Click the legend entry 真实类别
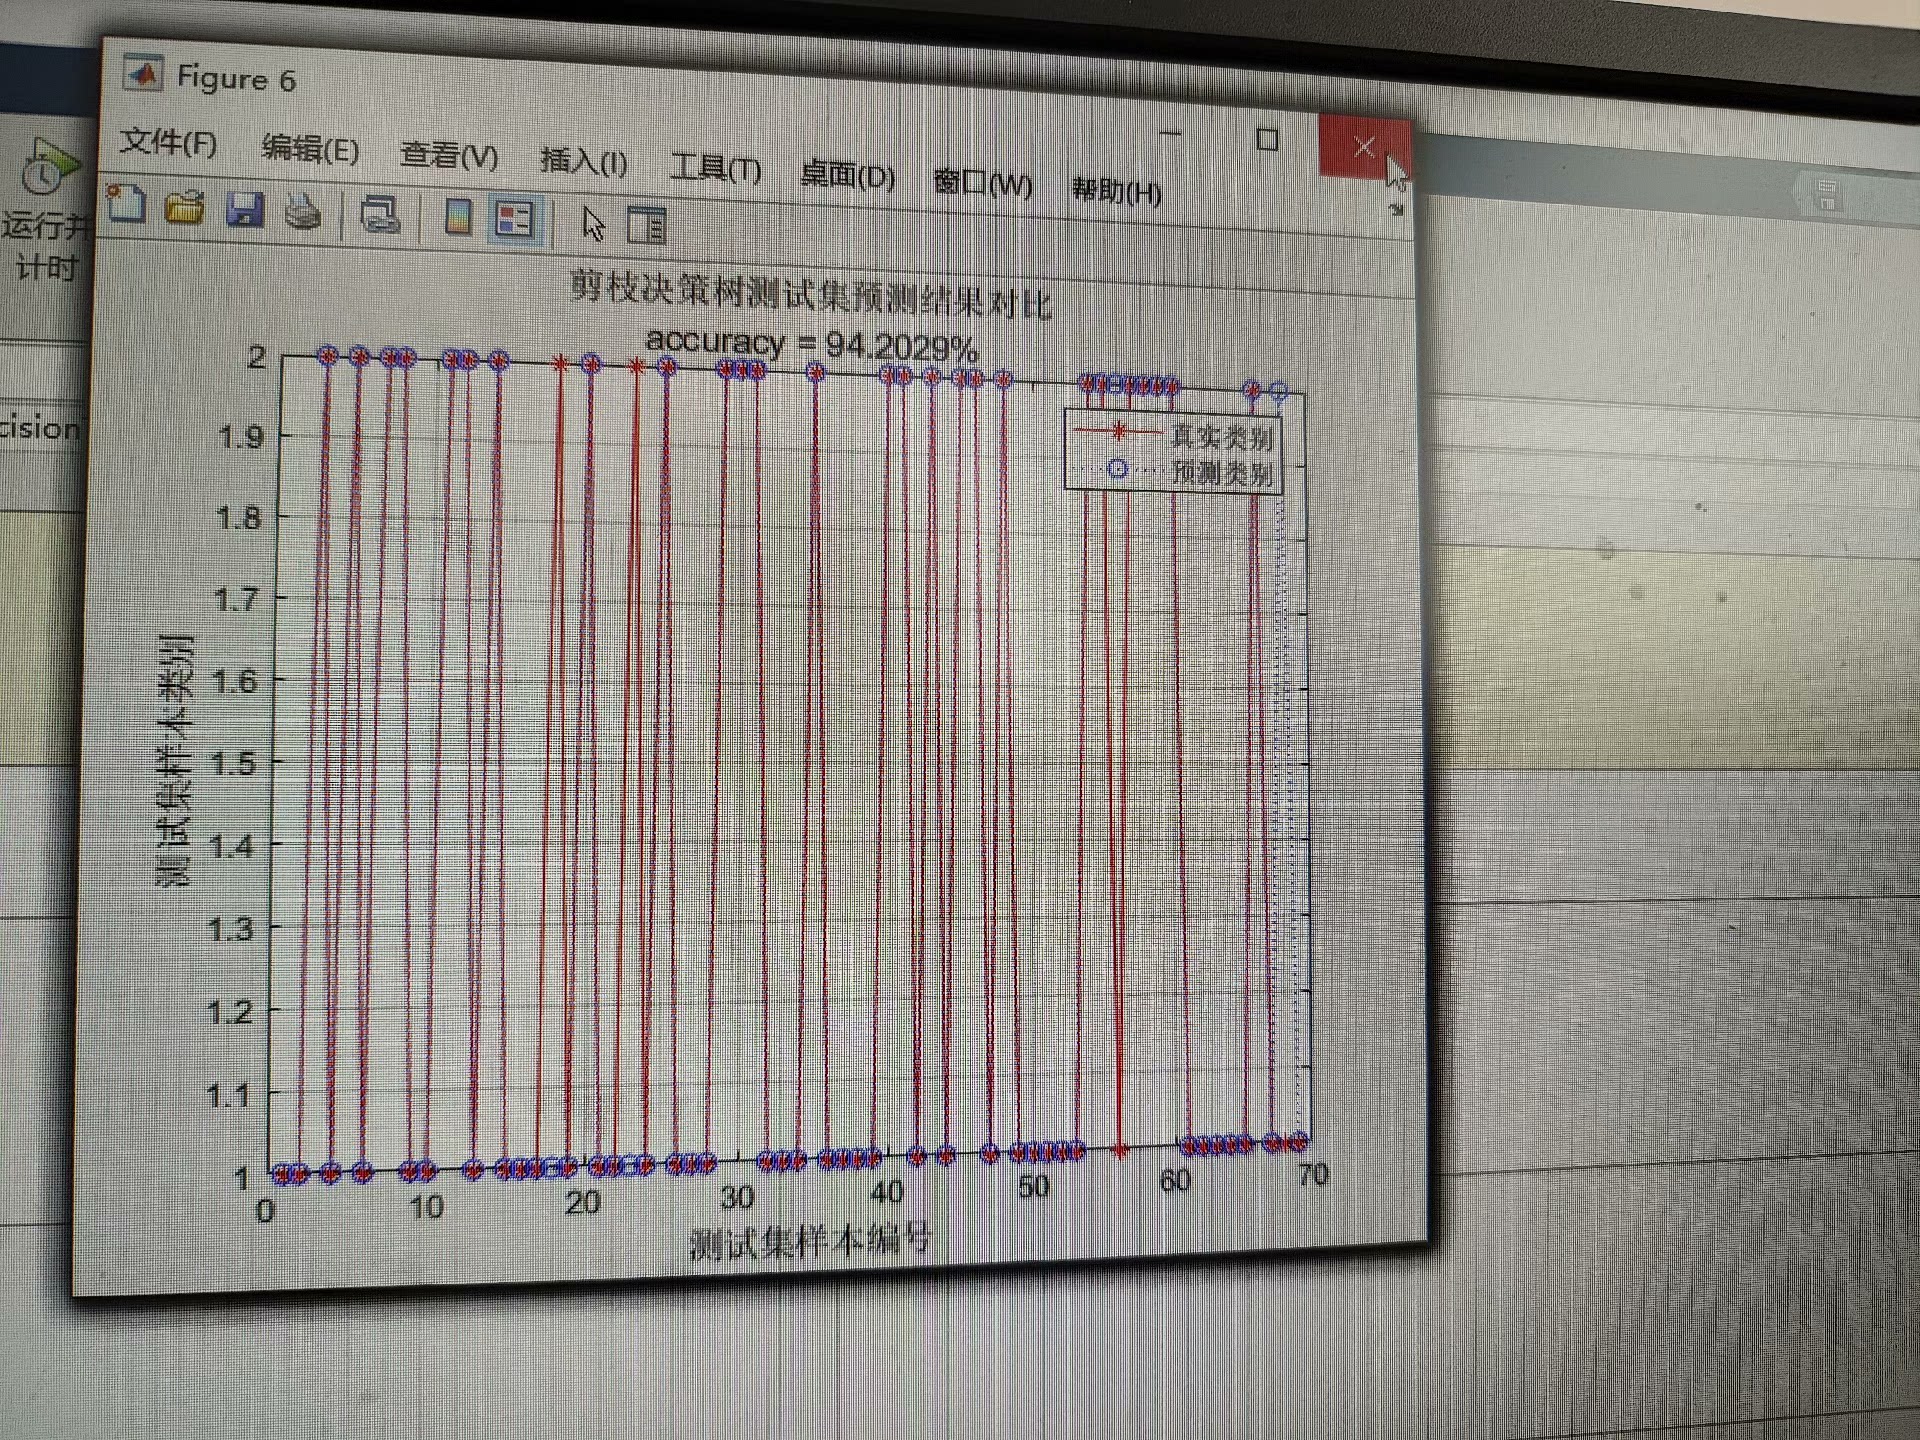 [x=1221, y=437]
